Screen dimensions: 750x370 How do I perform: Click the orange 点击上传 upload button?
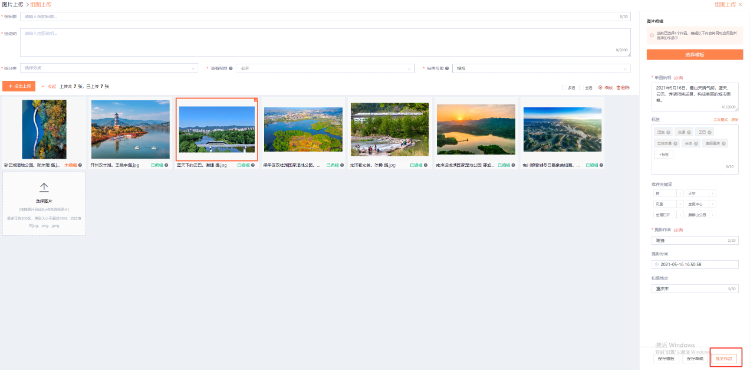[19, 86]
